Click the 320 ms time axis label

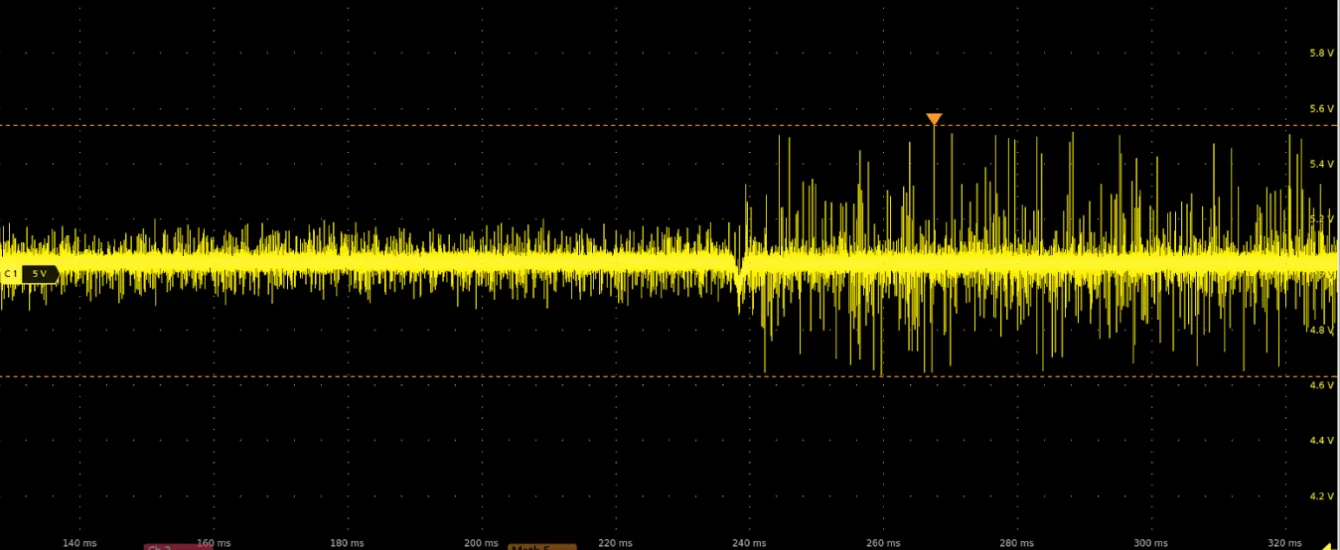1285,542
